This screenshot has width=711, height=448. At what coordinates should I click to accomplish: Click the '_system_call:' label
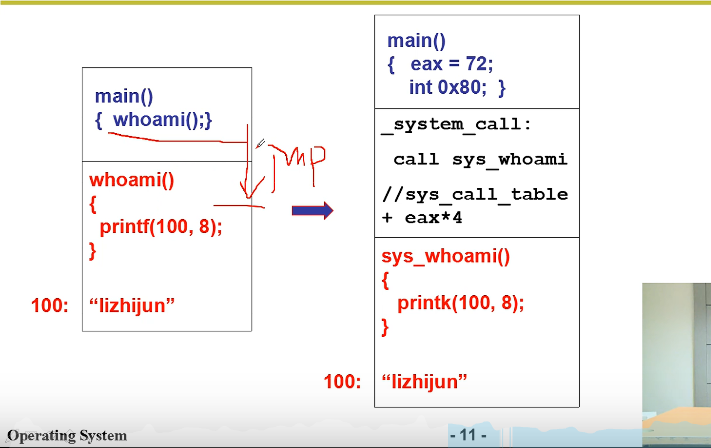click(x=456, y=124)
